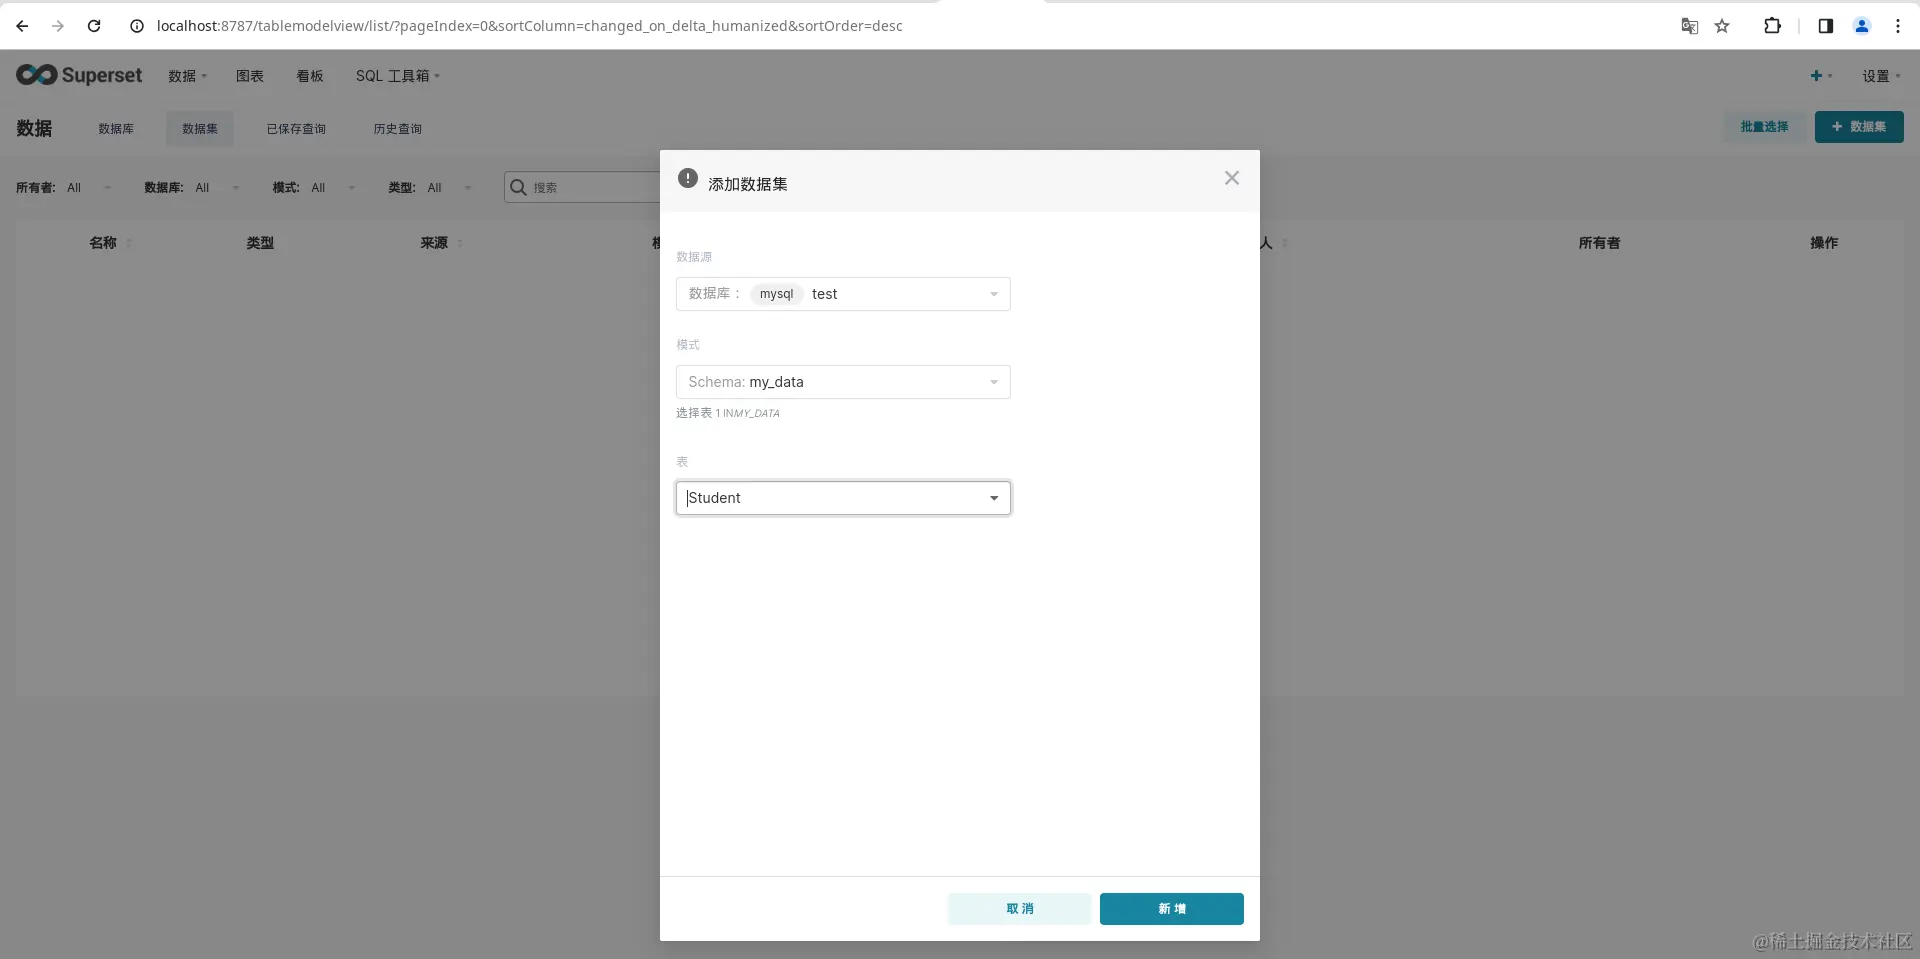
Task: Click the 搜索 input field
Action: 595,187
